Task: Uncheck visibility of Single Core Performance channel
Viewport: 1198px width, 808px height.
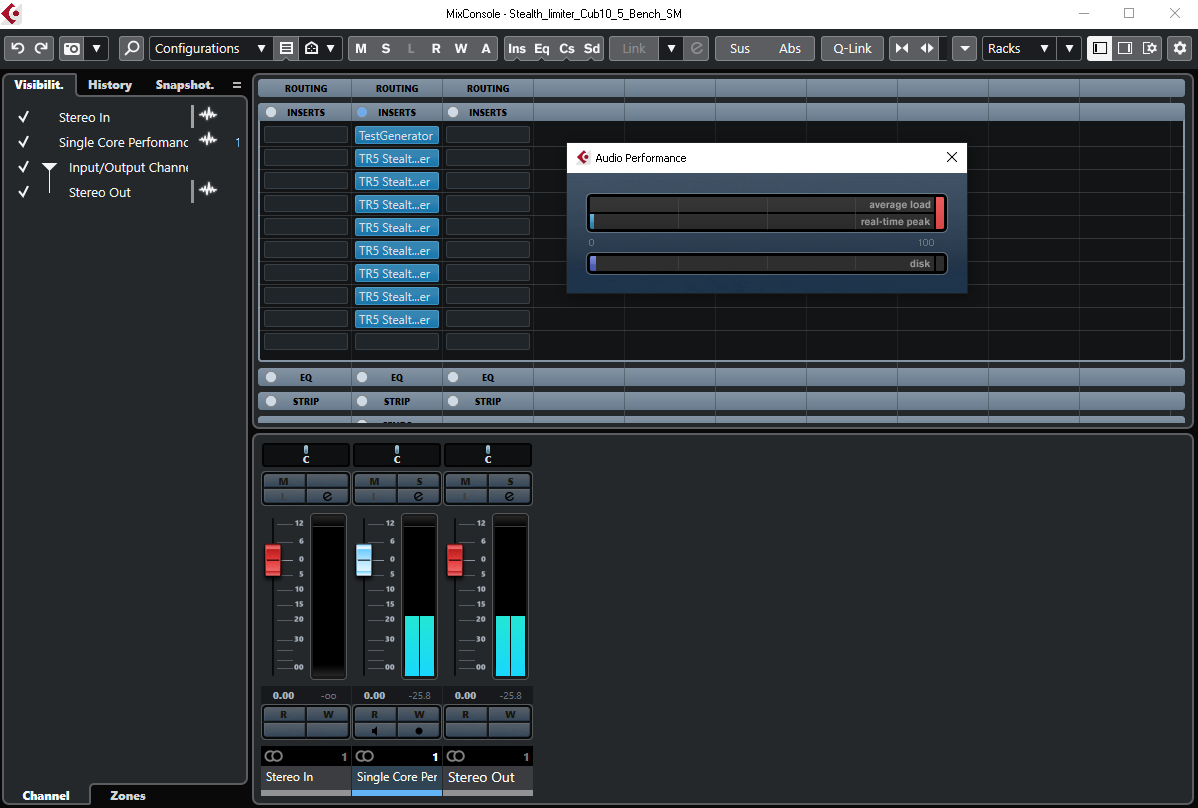Action: [24, 142]
